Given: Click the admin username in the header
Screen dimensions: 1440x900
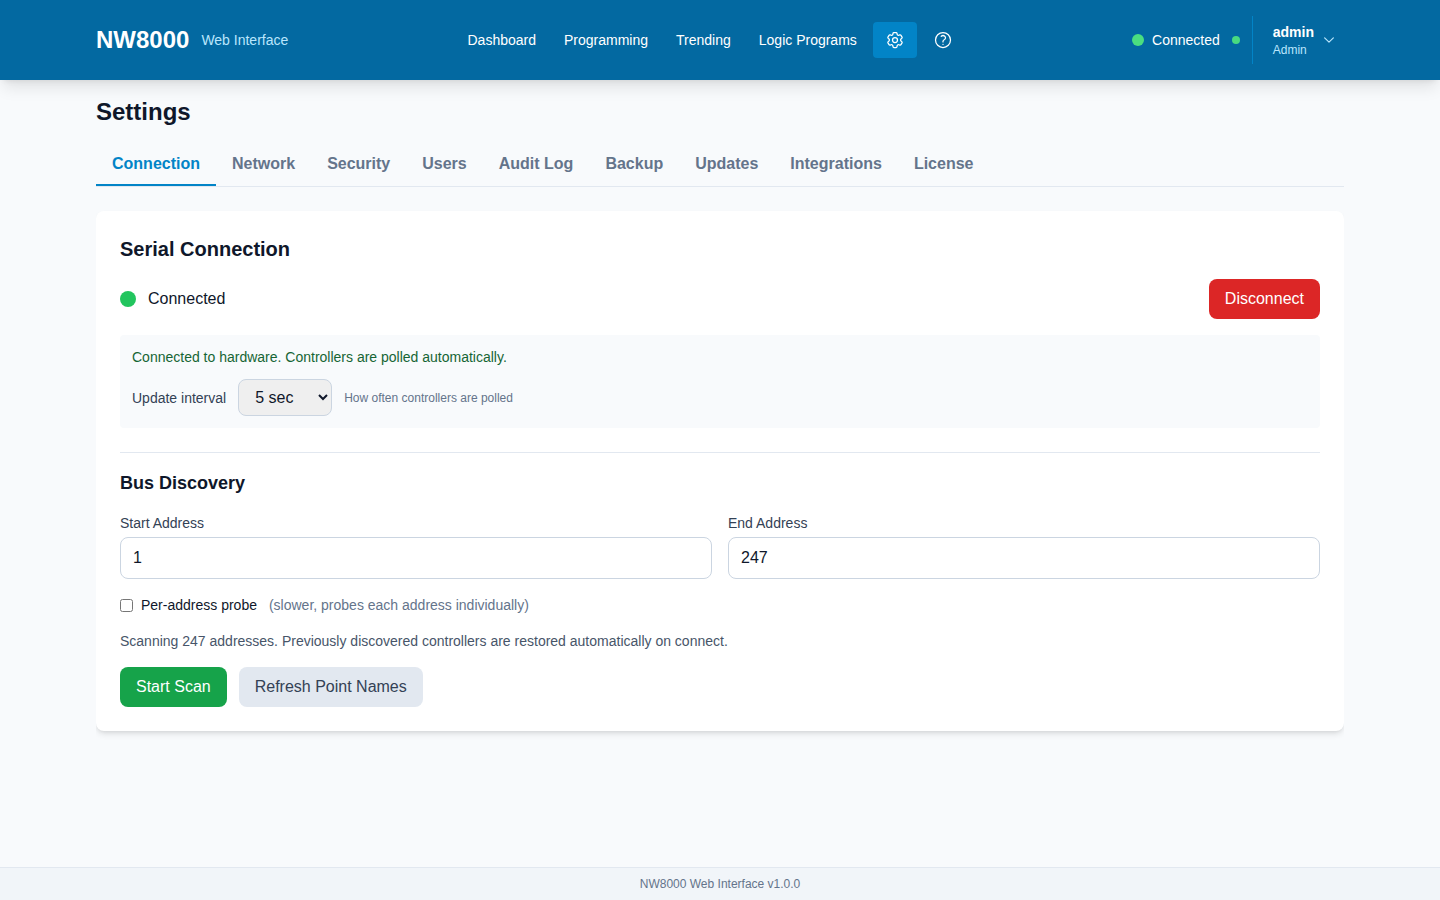Looking at the screenshot, I should (x=1293, y=32).
